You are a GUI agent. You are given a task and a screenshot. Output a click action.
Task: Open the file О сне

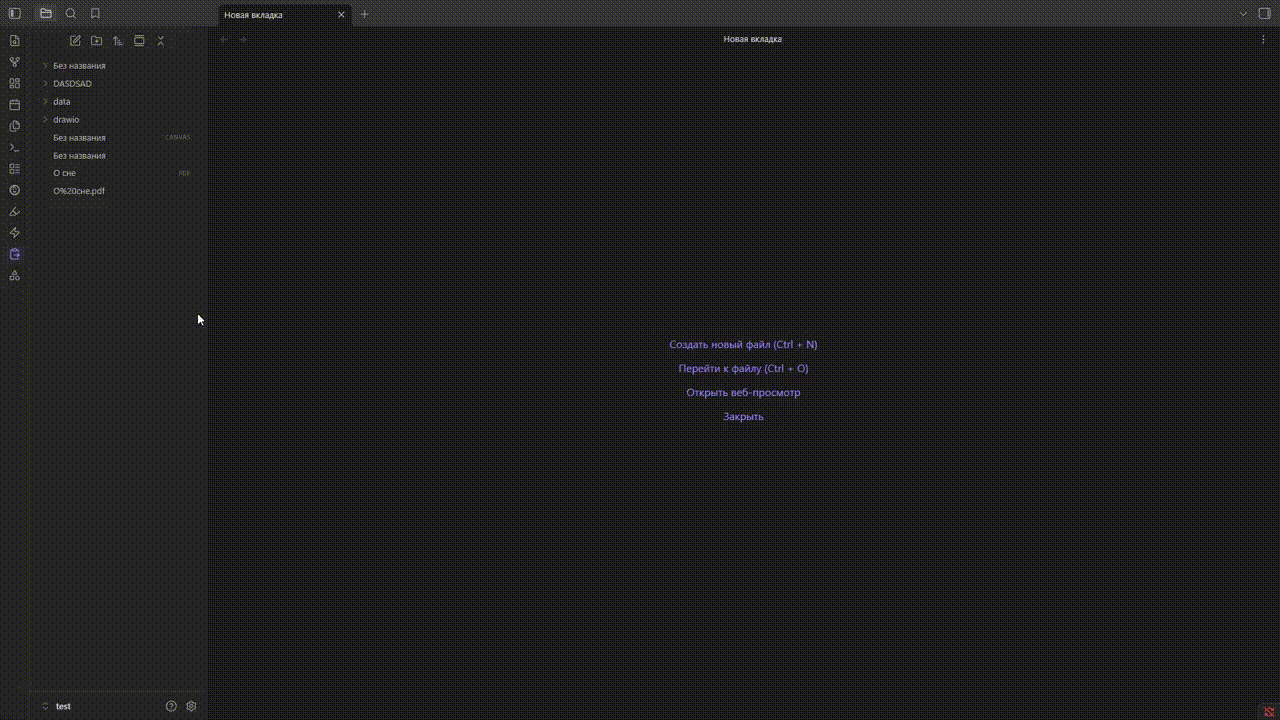(x=64, y=173)
